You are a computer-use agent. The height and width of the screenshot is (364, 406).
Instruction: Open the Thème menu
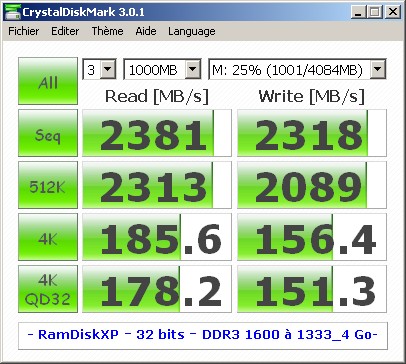tap(107, 31)
